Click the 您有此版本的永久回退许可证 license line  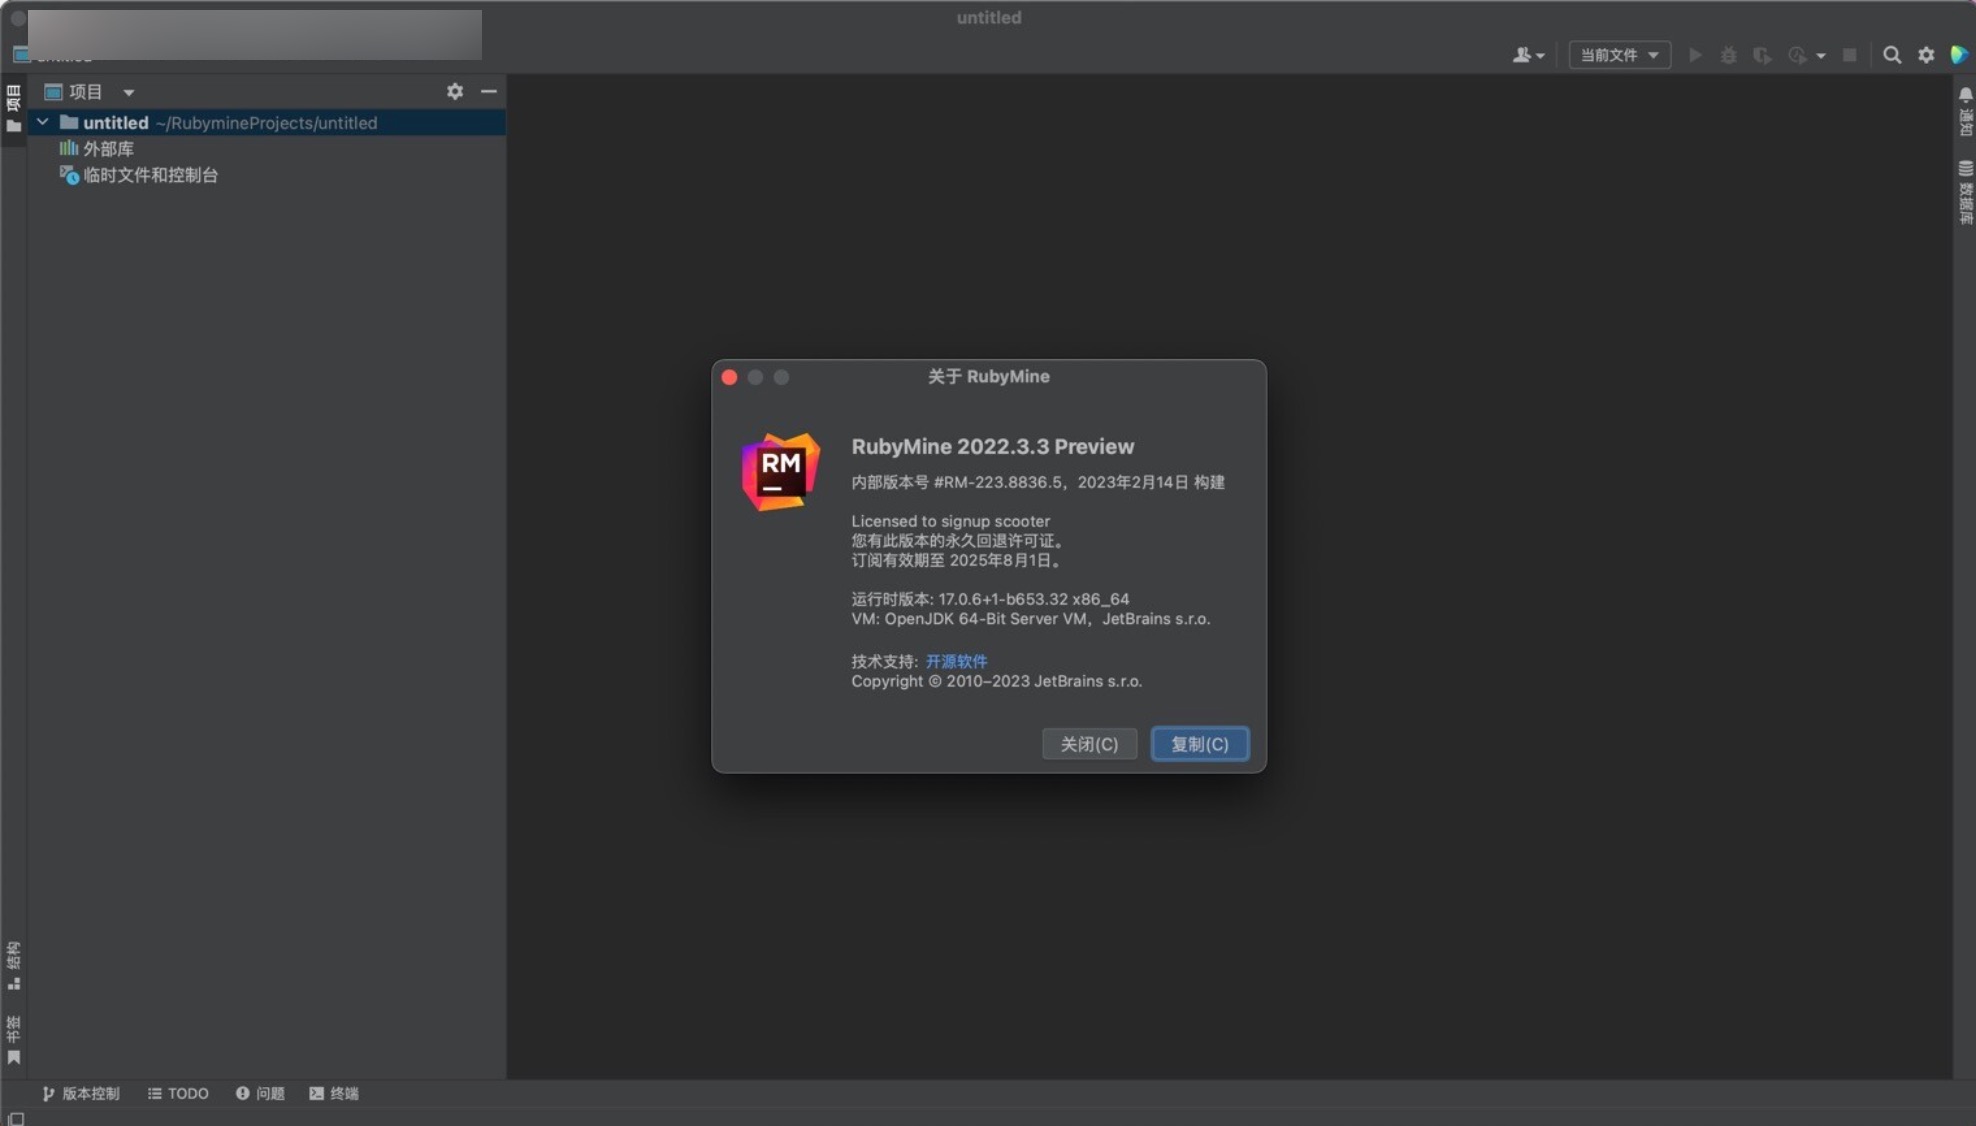958,541
